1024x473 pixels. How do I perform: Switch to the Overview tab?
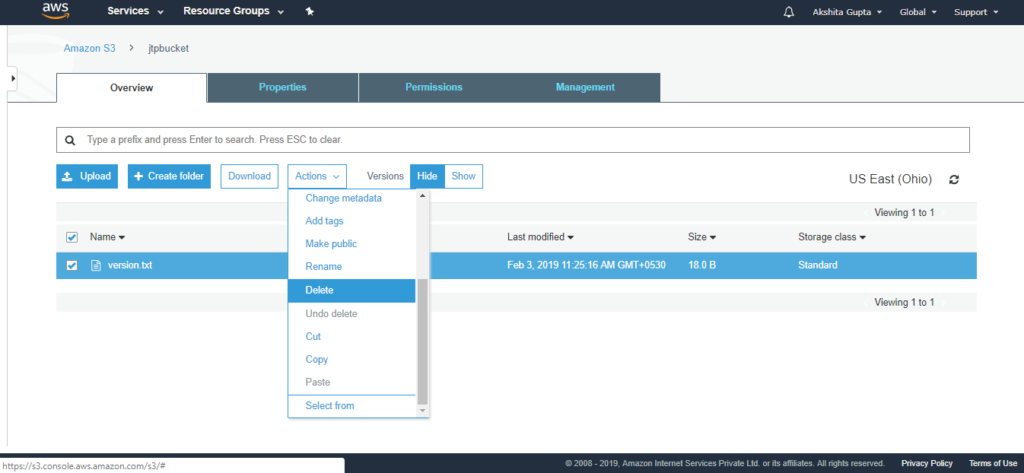point(131,88)
